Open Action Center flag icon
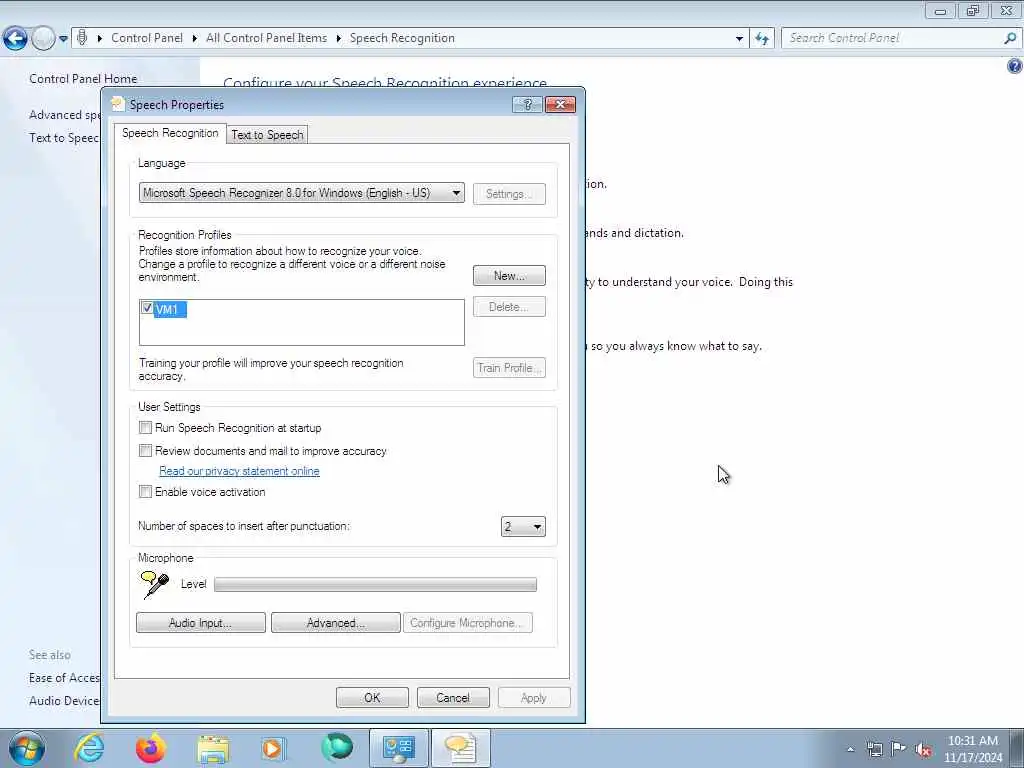Image resolution: width=1024 pixels, height=768 pixels. tap(899, 749)
